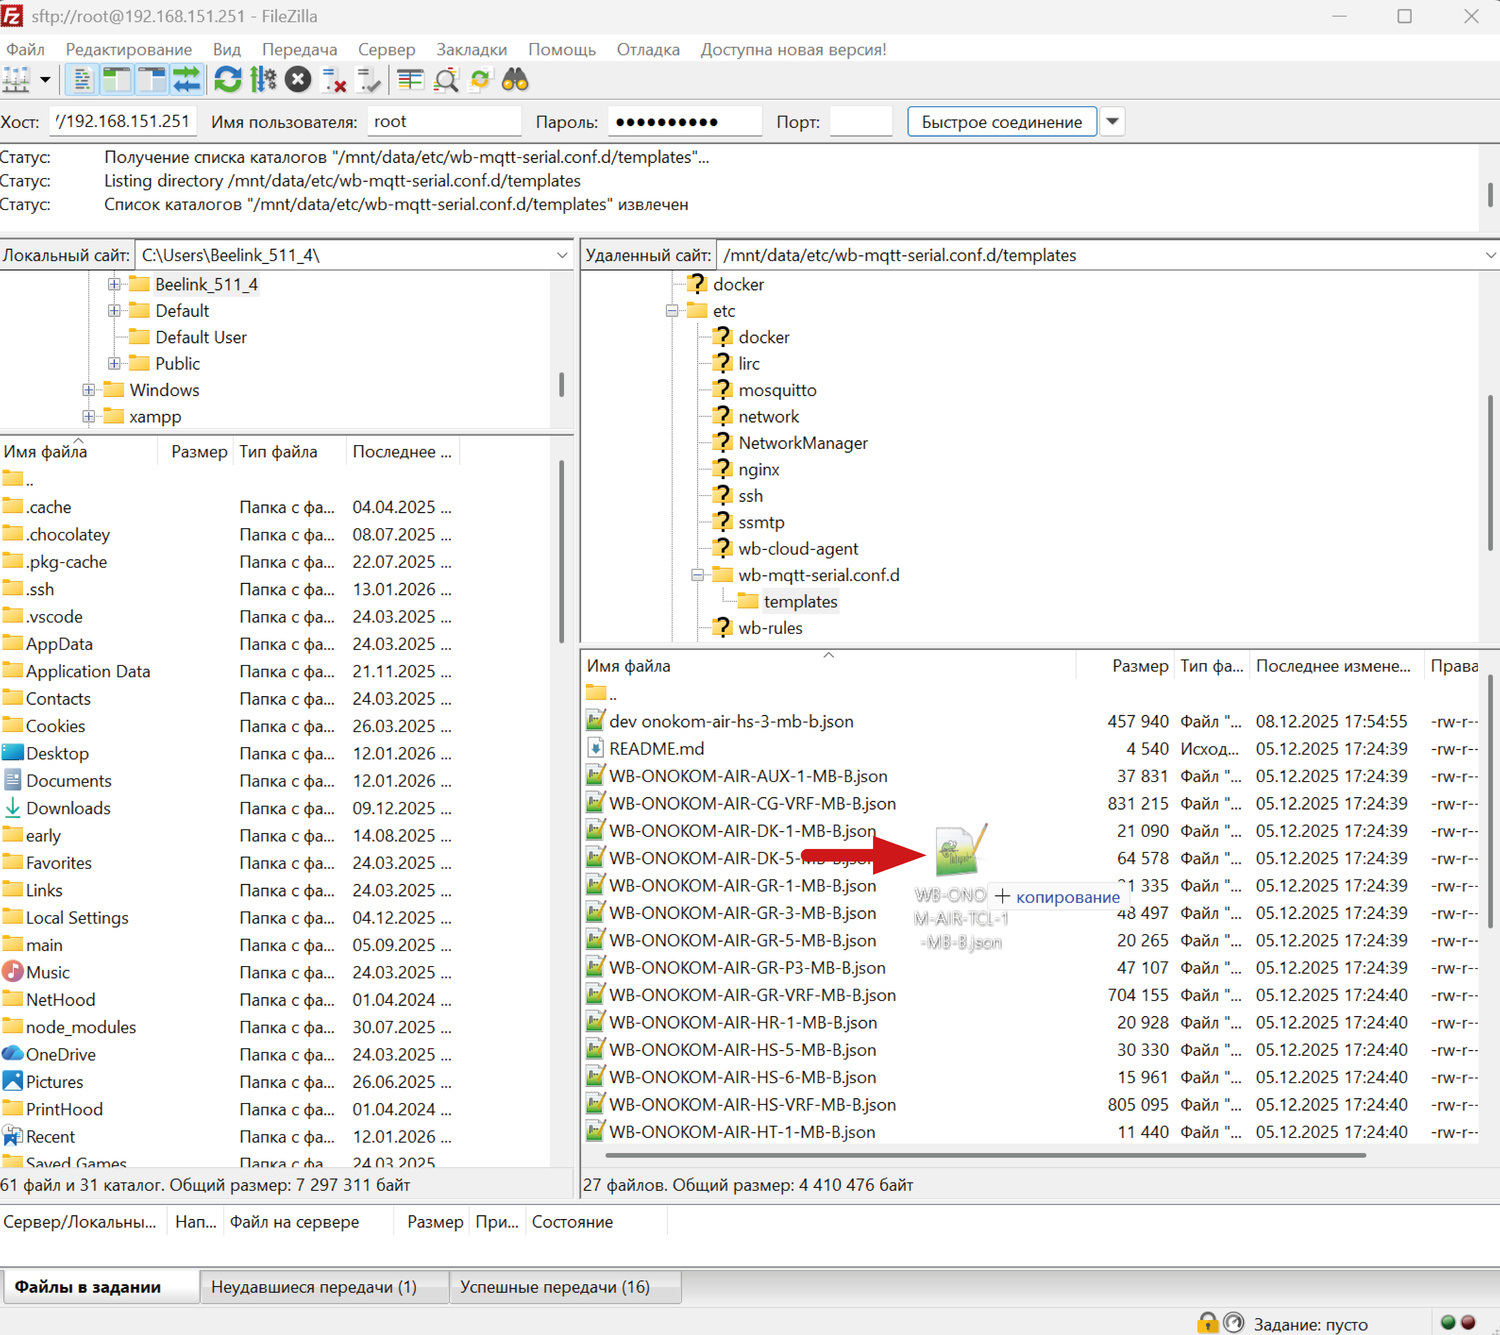1500x1335 pixels.
Task: Click the README.md file icon
Action: [x=595, y=748]
